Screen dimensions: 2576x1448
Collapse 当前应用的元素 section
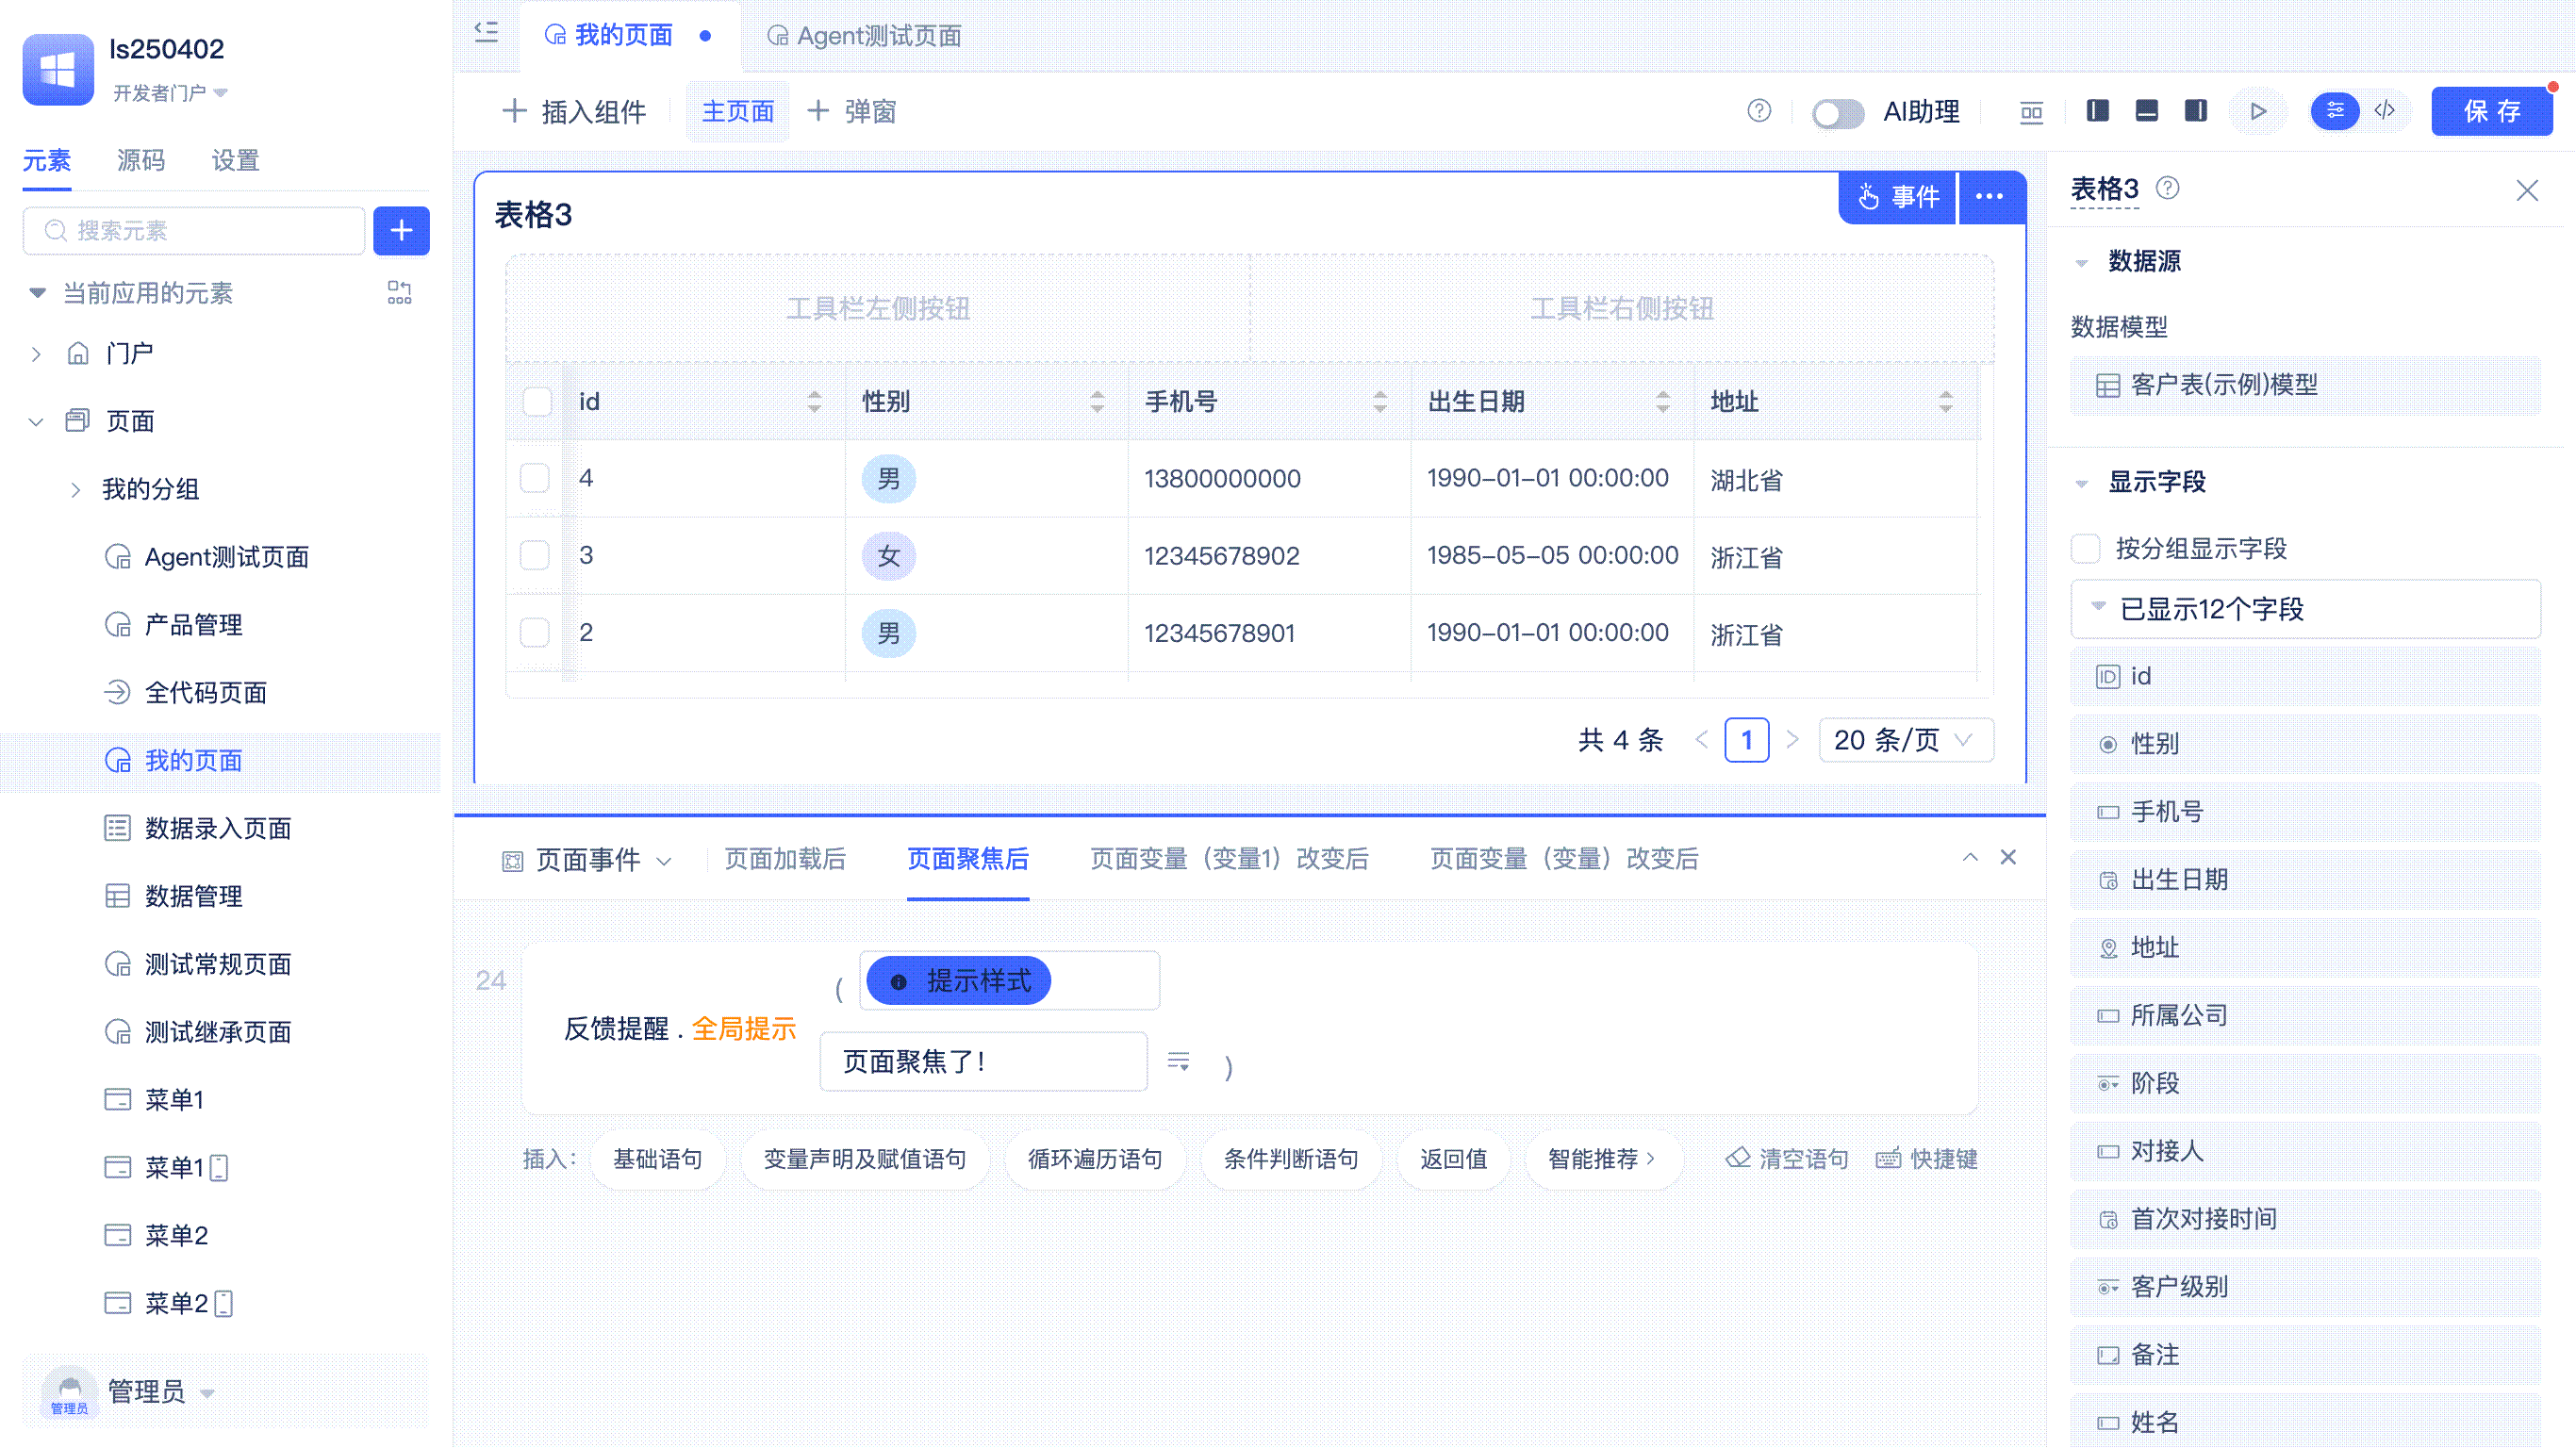pos(37,293)
